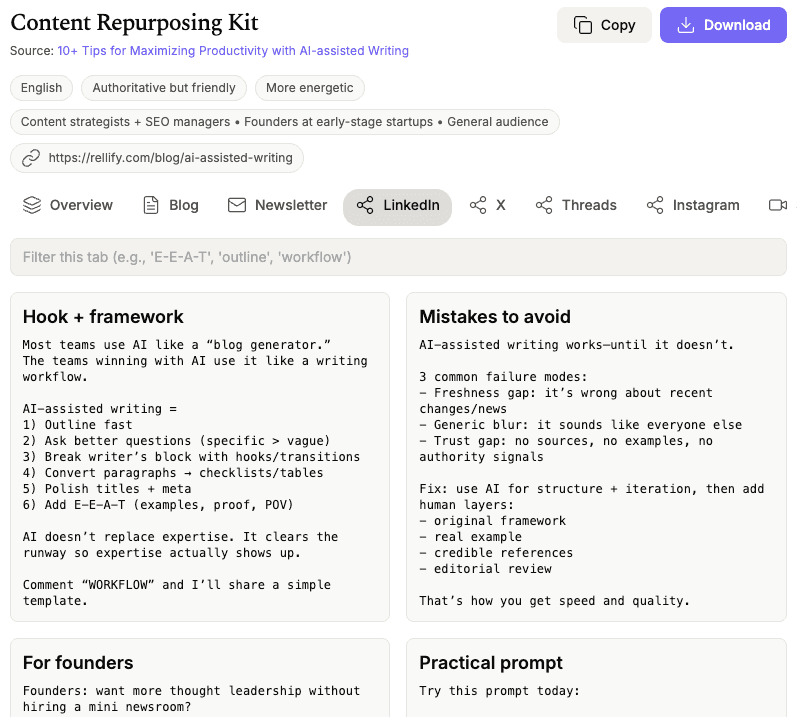Click the share icon beside X
Viewport: 797px width, 717px height.
(x=478, y=205)
